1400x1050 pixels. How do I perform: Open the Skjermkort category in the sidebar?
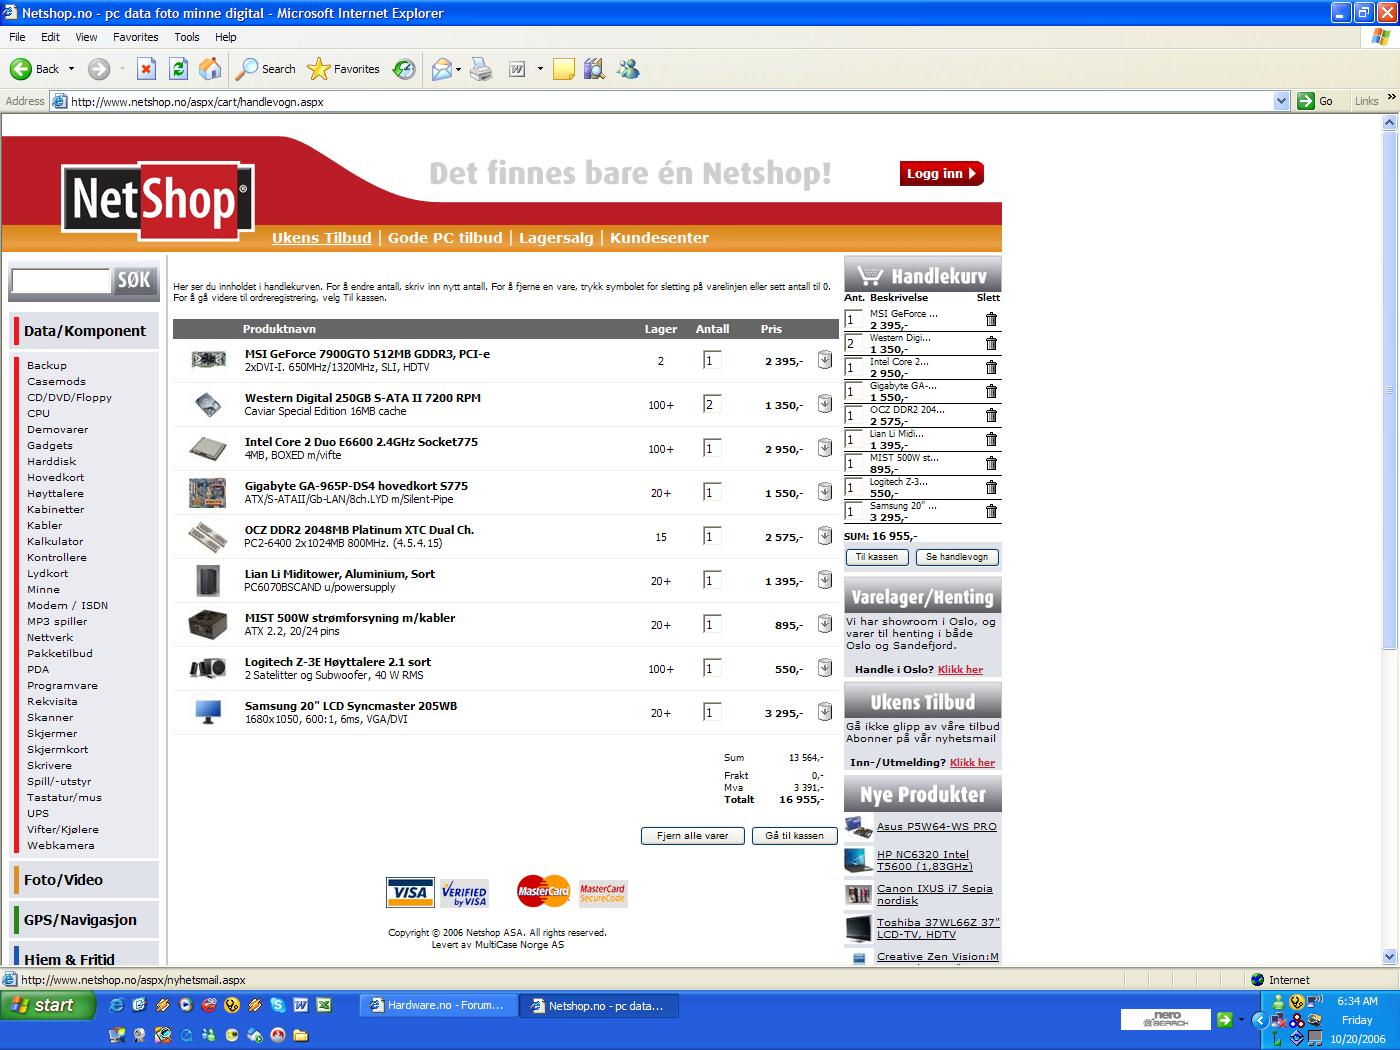(x=57, y=749)
